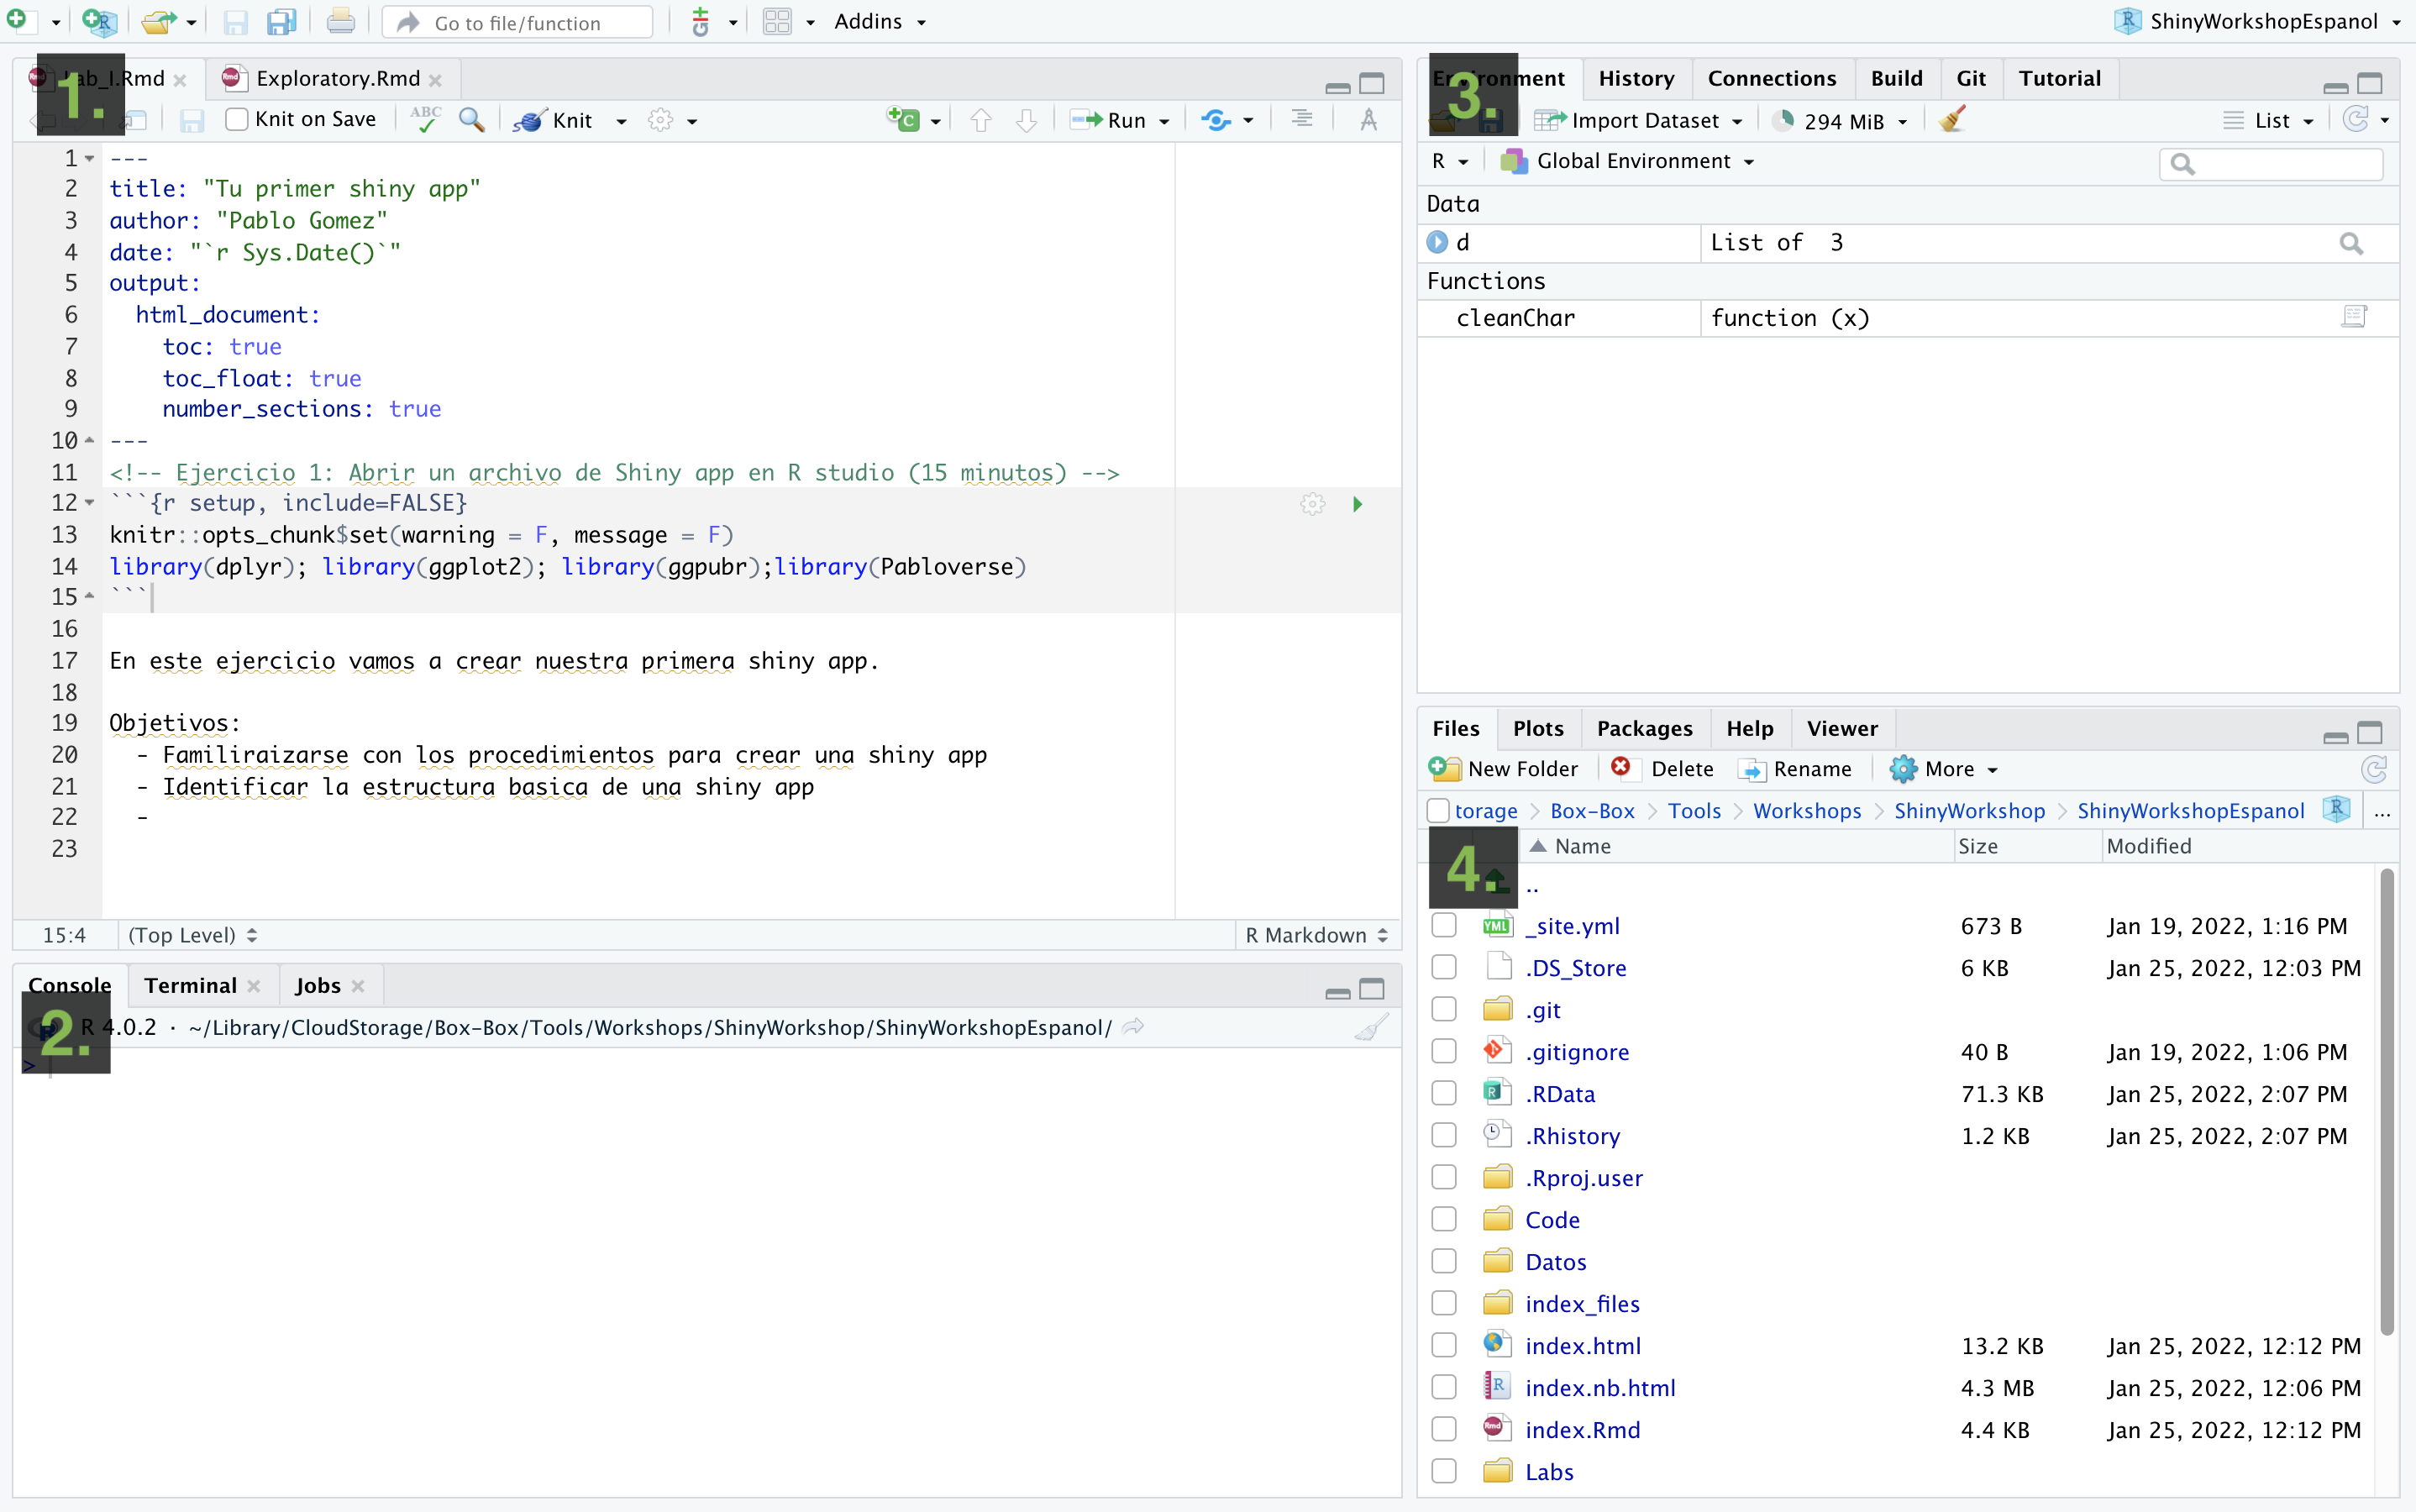Open the Run dropdown arrow
Image resolution: width=2416 pixels, height=1512 pixels.
[1164, 121]
